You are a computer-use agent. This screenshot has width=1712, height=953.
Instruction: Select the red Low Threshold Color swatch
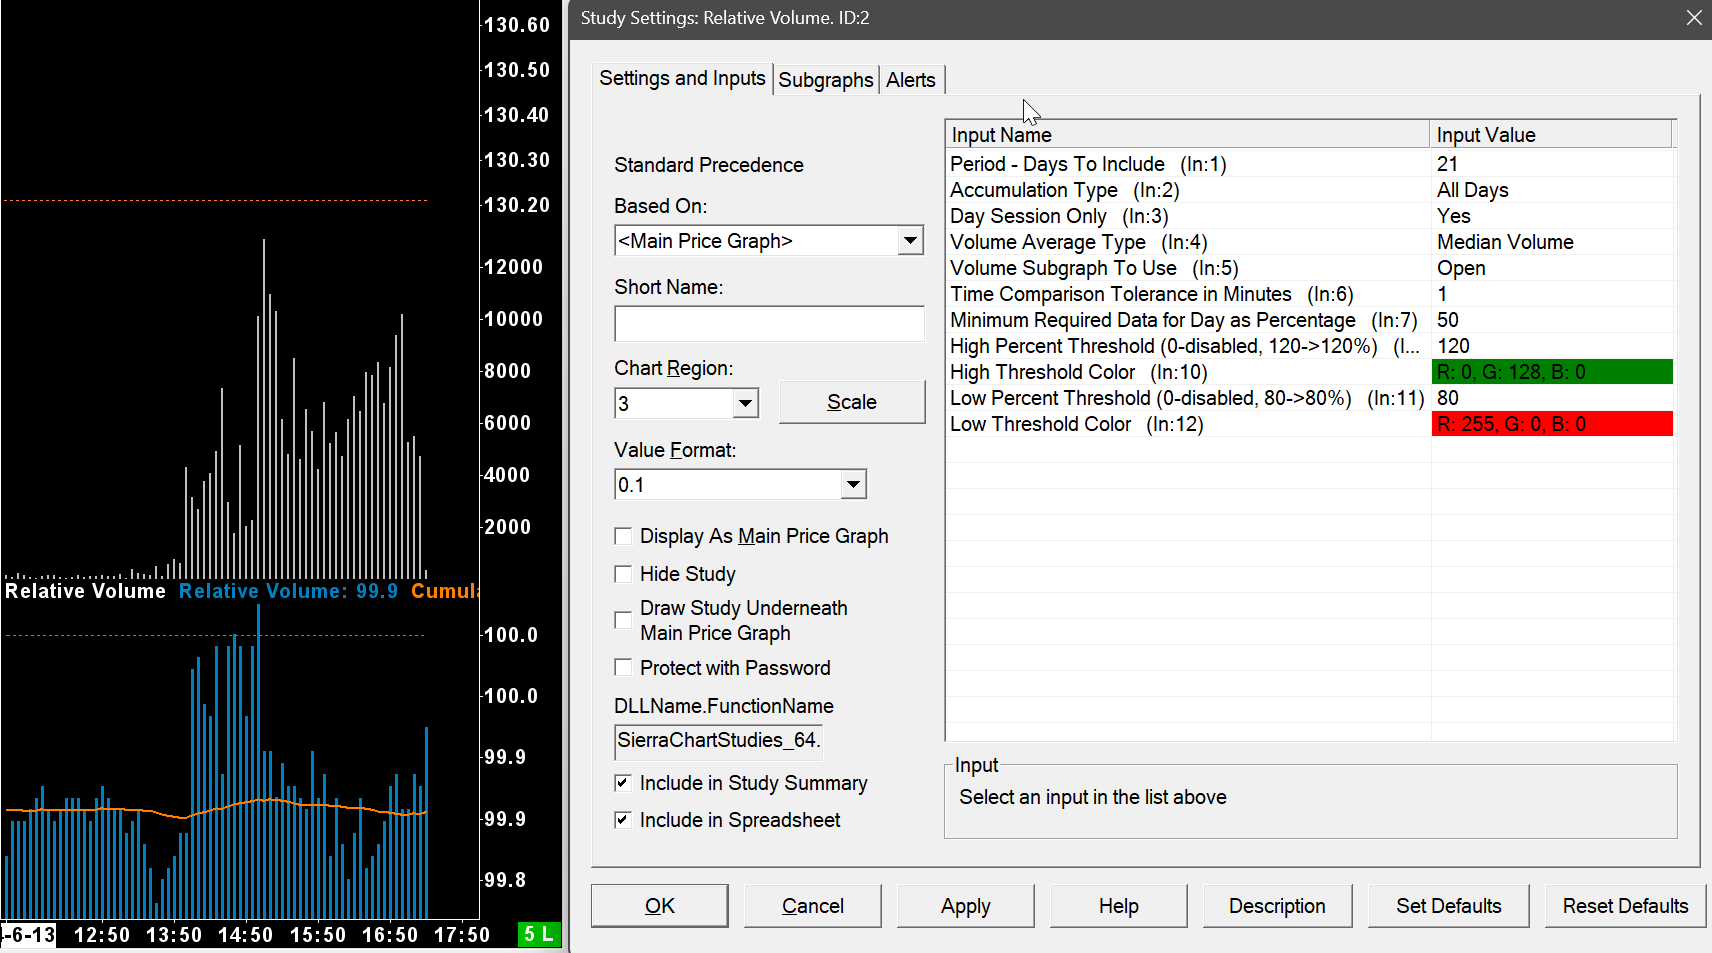pyautogui.click(x=1551, y=424)
